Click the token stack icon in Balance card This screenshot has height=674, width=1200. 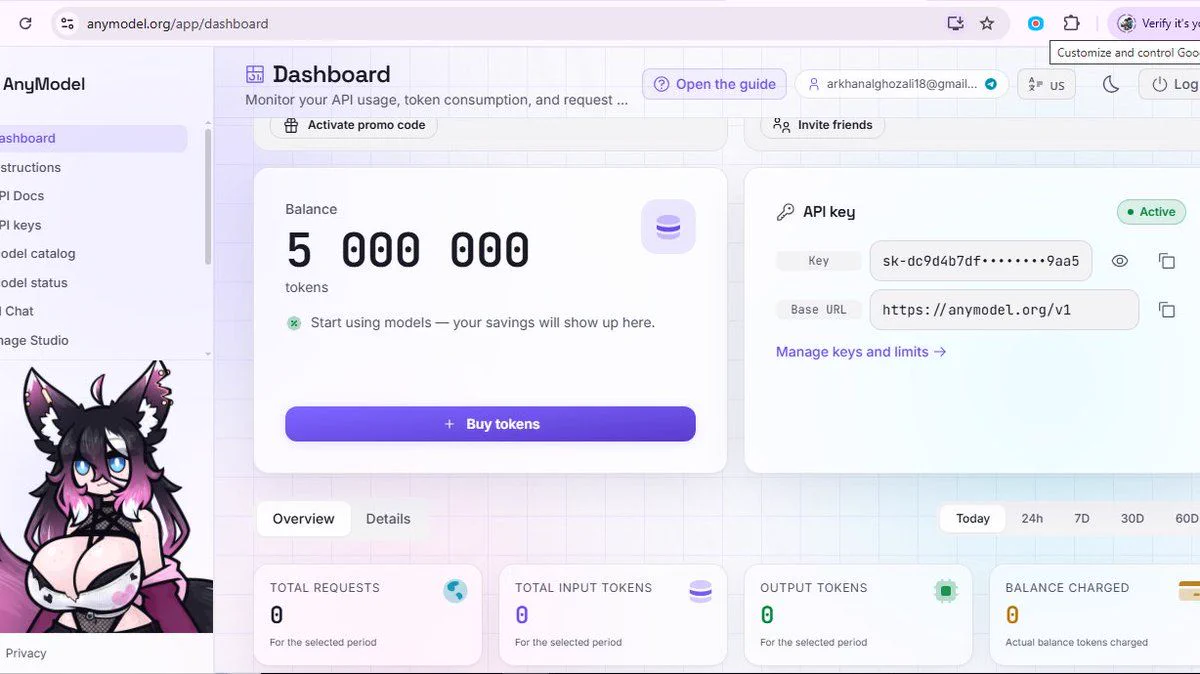click(668, 227)
